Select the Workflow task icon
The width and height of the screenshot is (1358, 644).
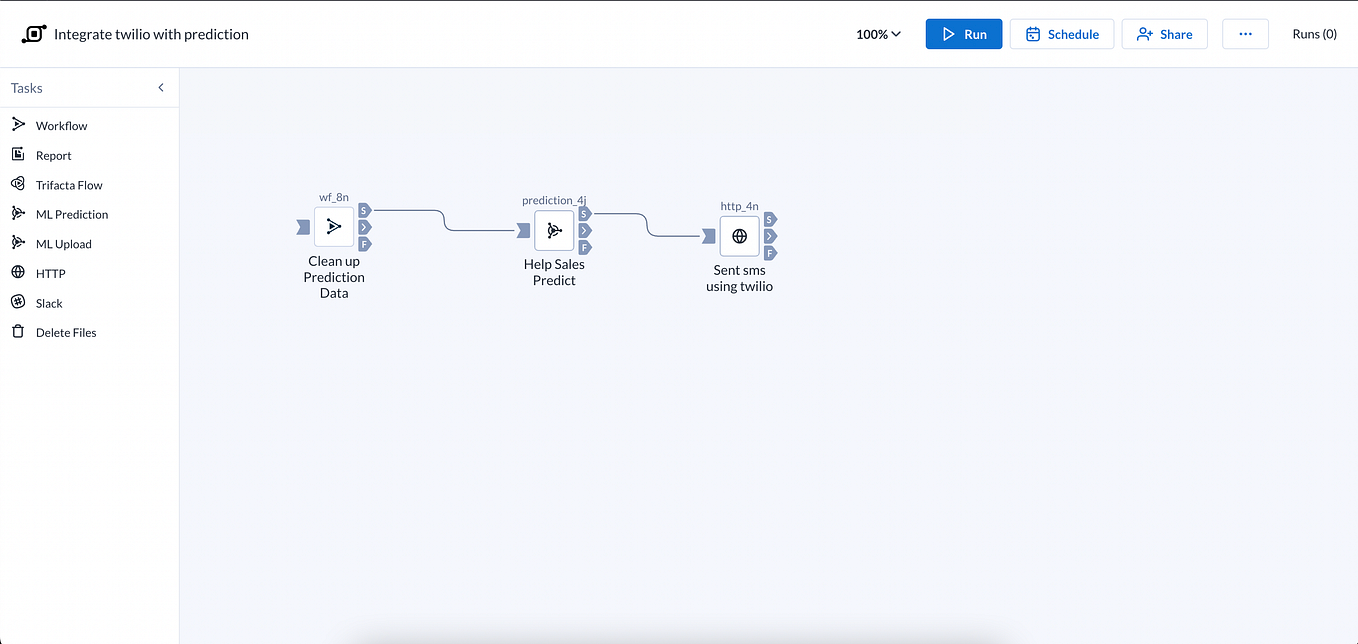tap(19, 125)
